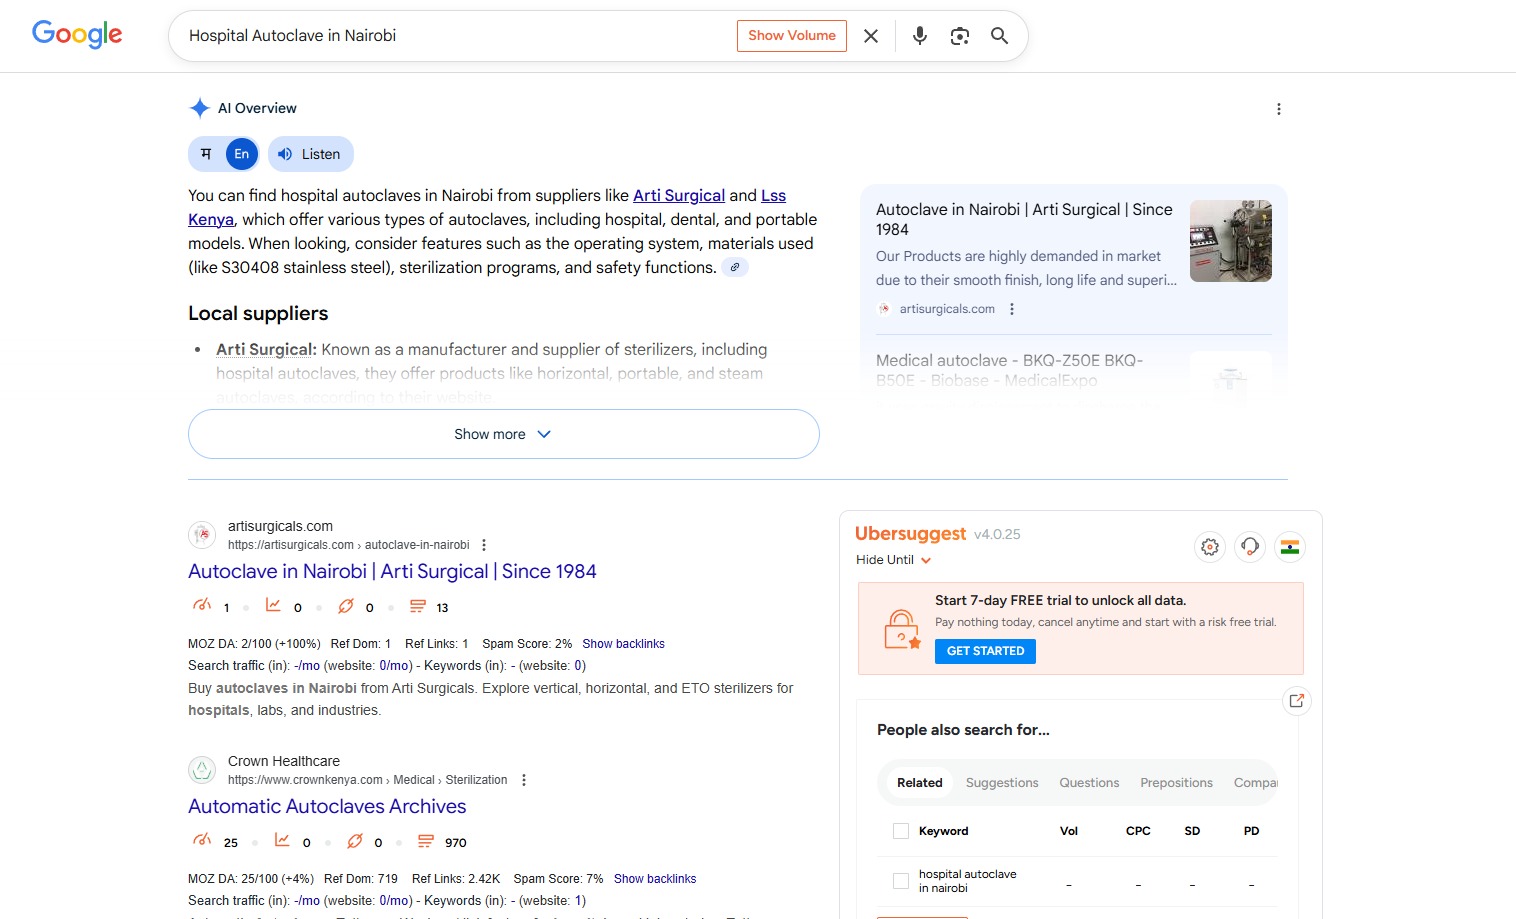Image resolution: width=1516 pixels, height=919 pixels.
Task: Open the Automatic Autoclaves Archives result
Action: (327, 806)
